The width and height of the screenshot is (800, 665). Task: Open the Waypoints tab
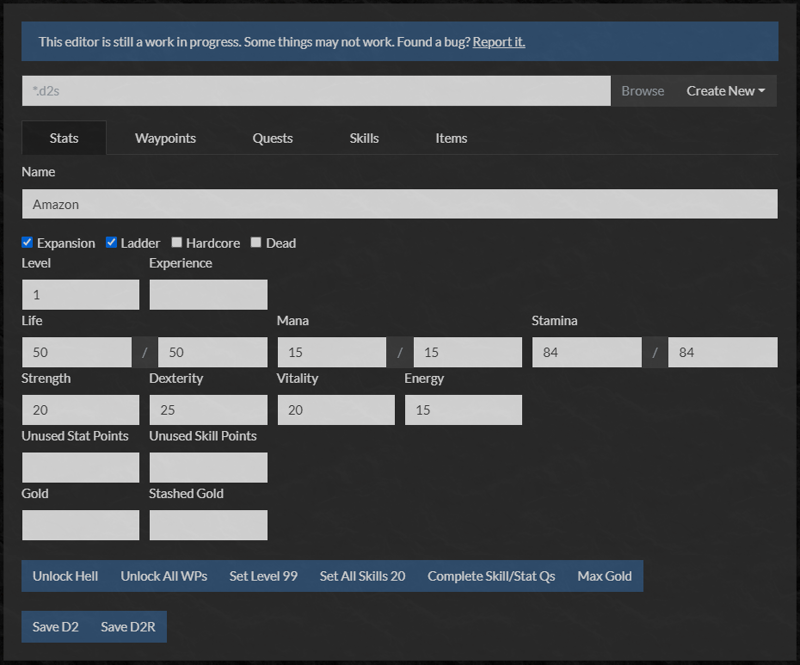(165, 138)
